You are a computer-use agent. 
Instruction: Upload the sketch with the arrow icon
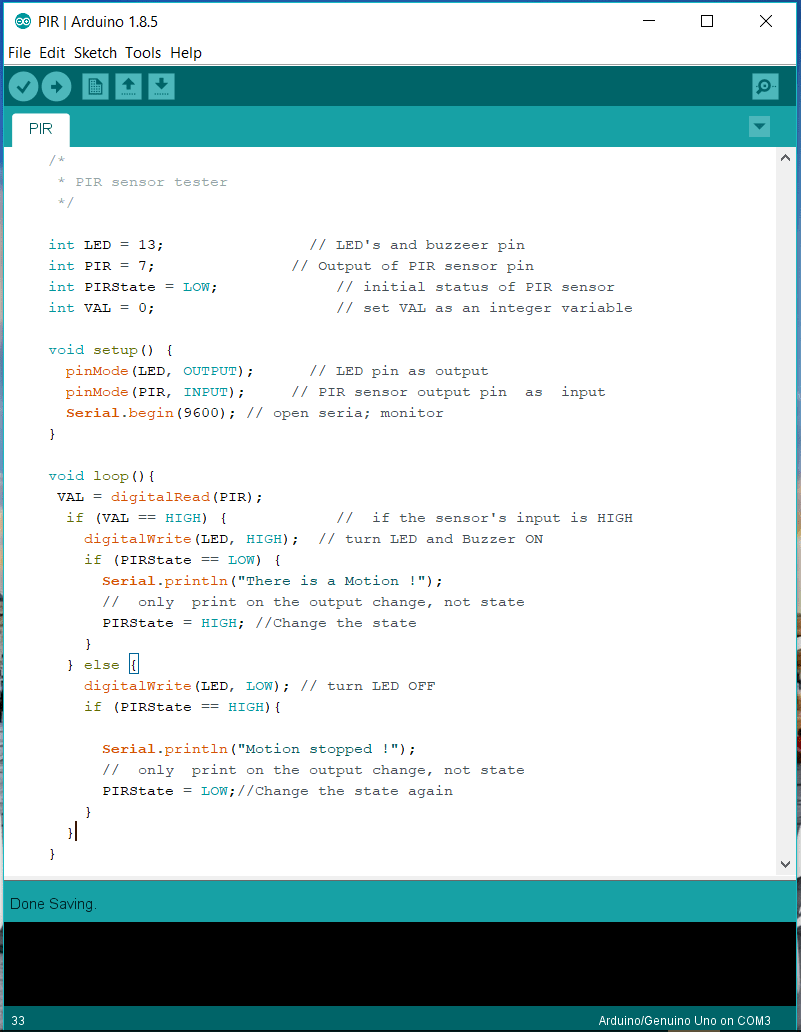(x=56, y=87)
